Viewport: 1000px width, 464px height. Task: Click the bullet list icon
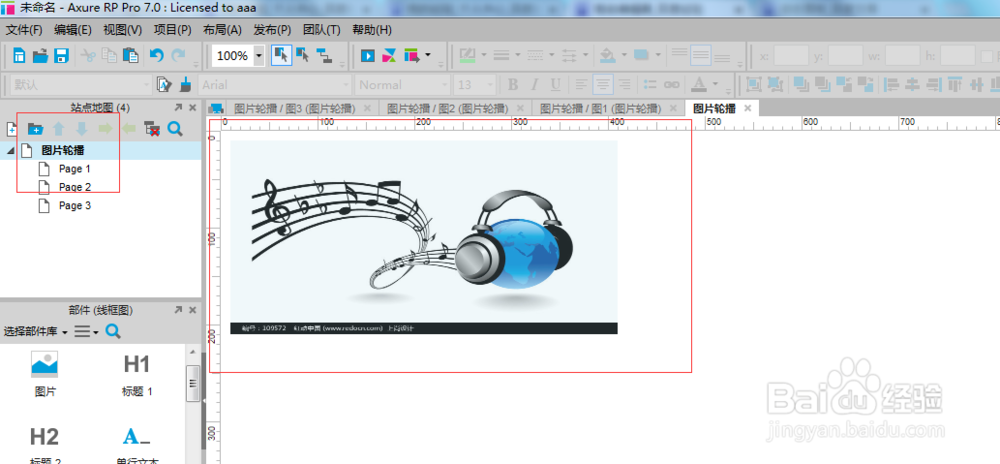coord(650,84)
